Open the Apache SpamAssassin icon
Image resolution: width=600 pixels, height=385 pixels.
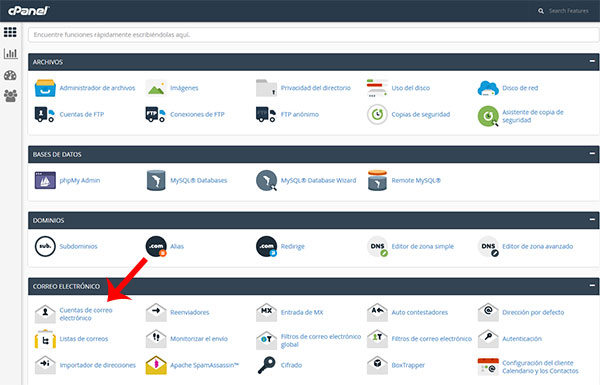156,365
